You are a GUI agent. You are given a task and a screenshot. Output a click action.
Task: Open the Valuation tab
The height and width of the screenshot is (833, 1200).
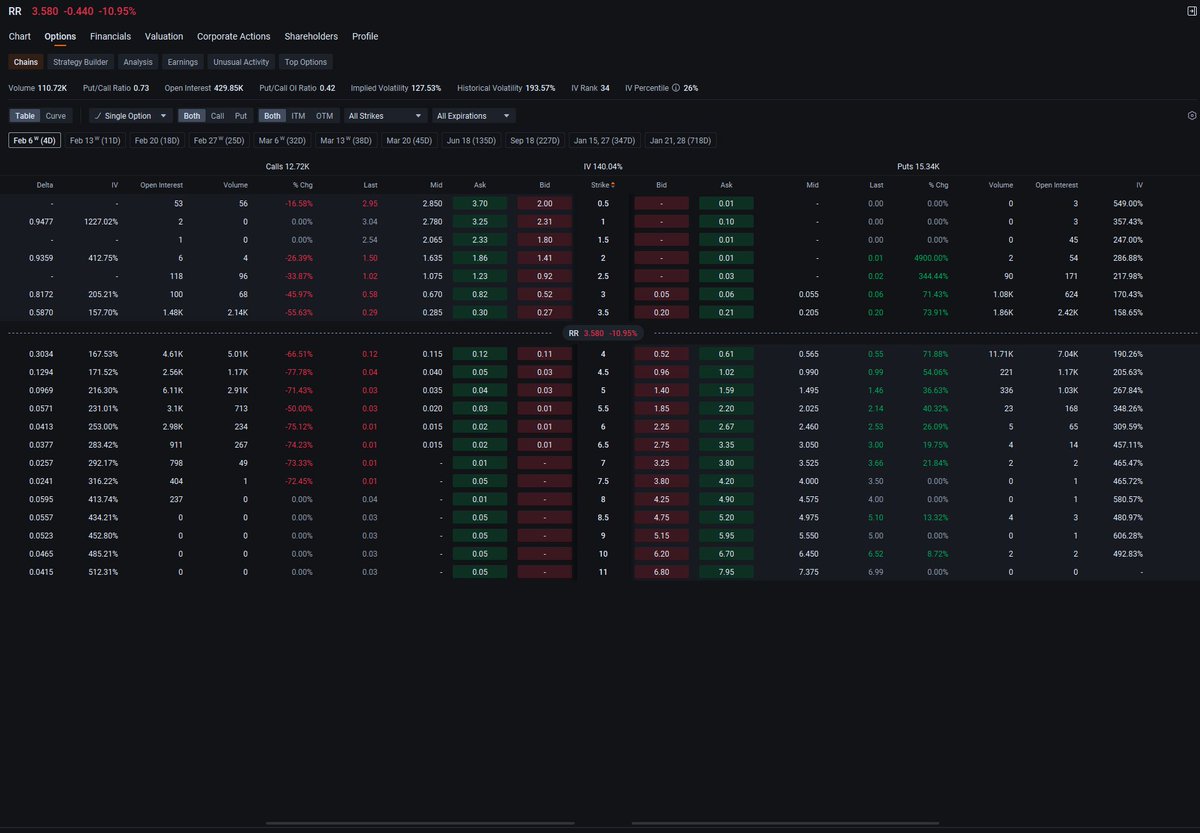(164, 36)
